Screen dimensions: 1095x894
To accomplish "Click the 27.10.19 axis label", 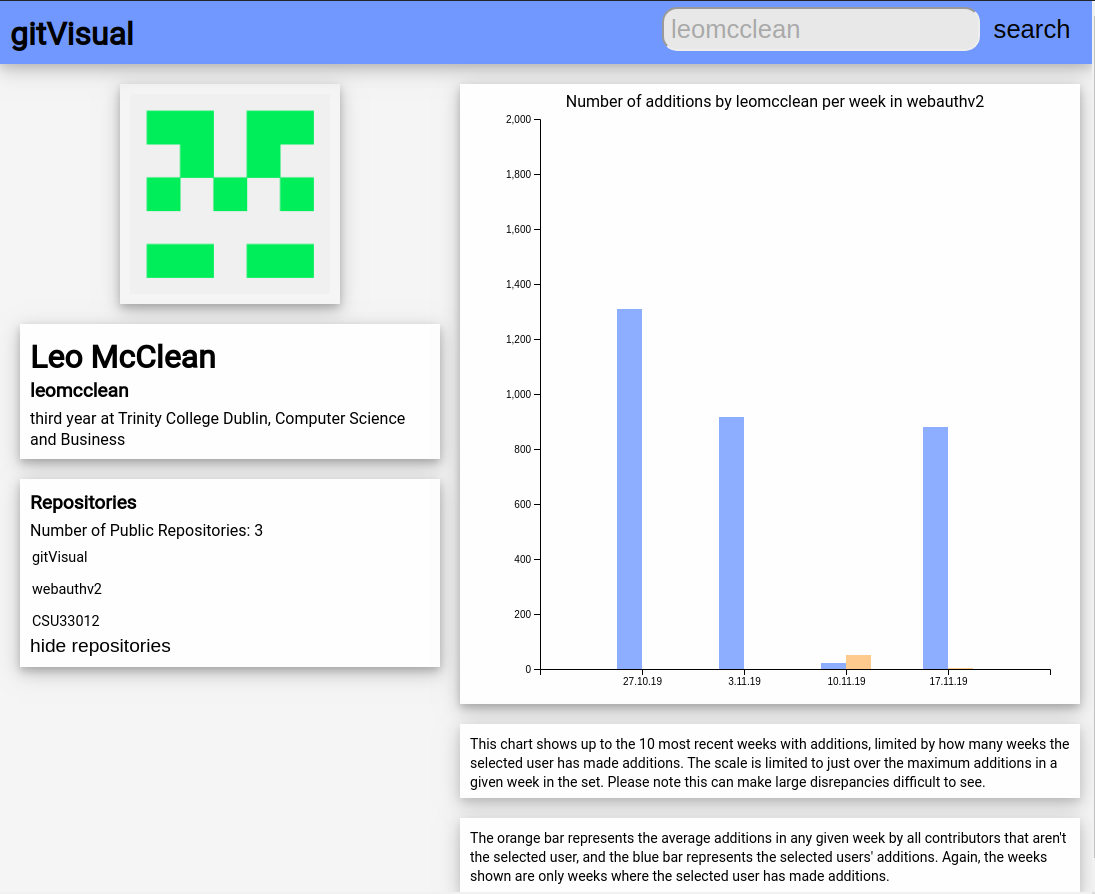I will coord(642,681).
